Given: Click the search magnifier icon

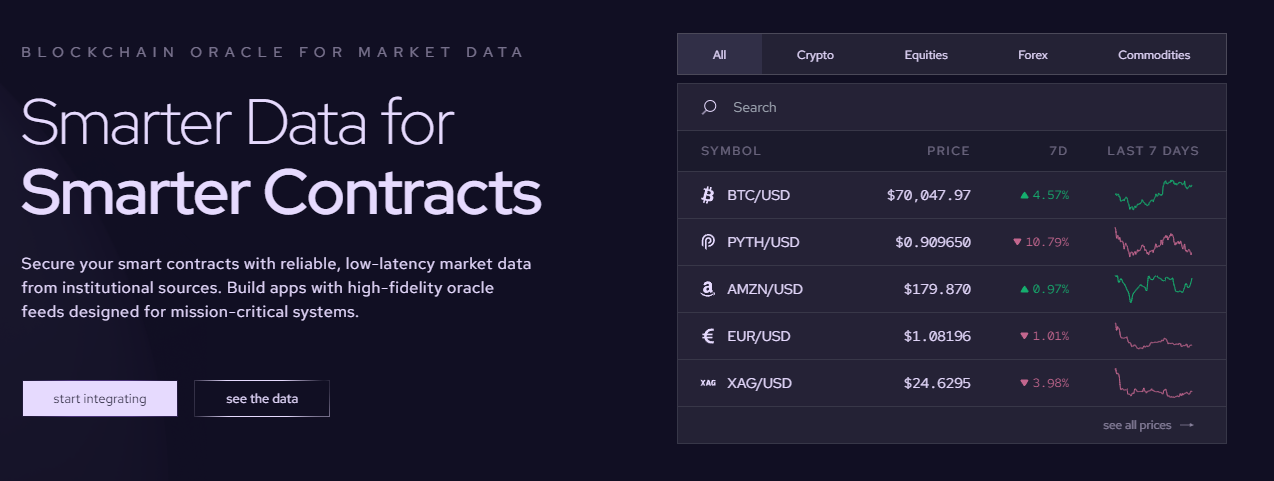Looking at the screenshot, I should coord(709,107).
